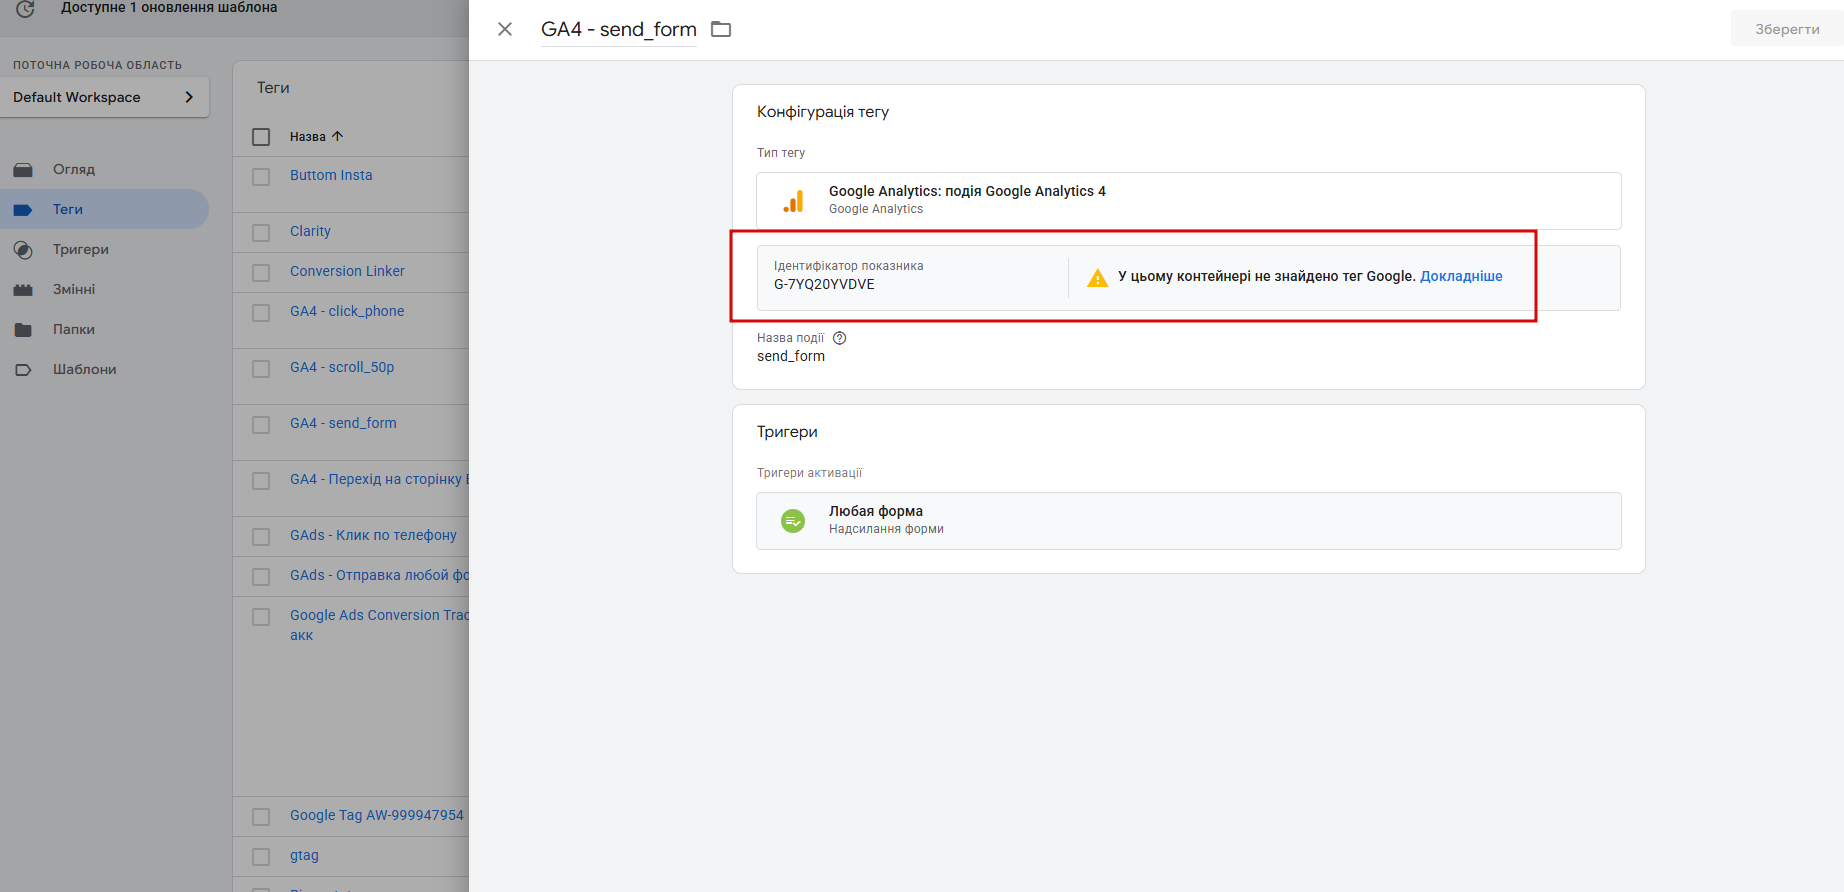Image resolution: width=1844 pixels, height=892 pixels.
Task: Toggle the select-all tags checkbox
Action: (x=261, y=137)
